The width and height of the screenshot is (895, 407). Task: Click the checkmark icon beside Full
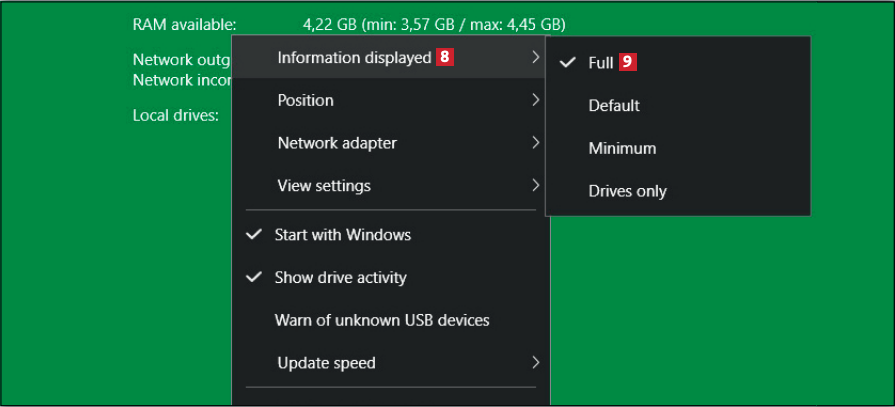click(x=568, y=62)
